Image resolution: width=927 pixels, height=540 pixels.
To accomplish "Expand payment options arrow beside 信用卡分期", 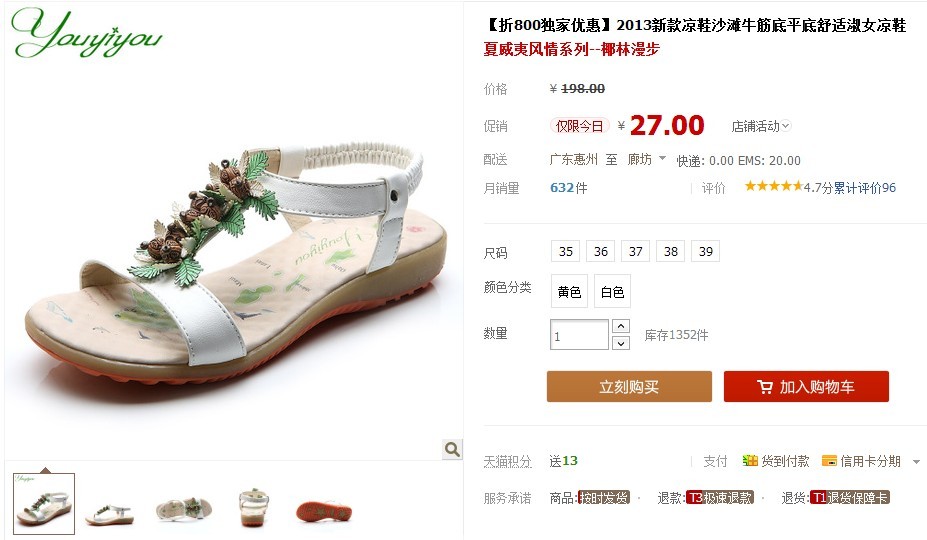I will click(916, 461).
